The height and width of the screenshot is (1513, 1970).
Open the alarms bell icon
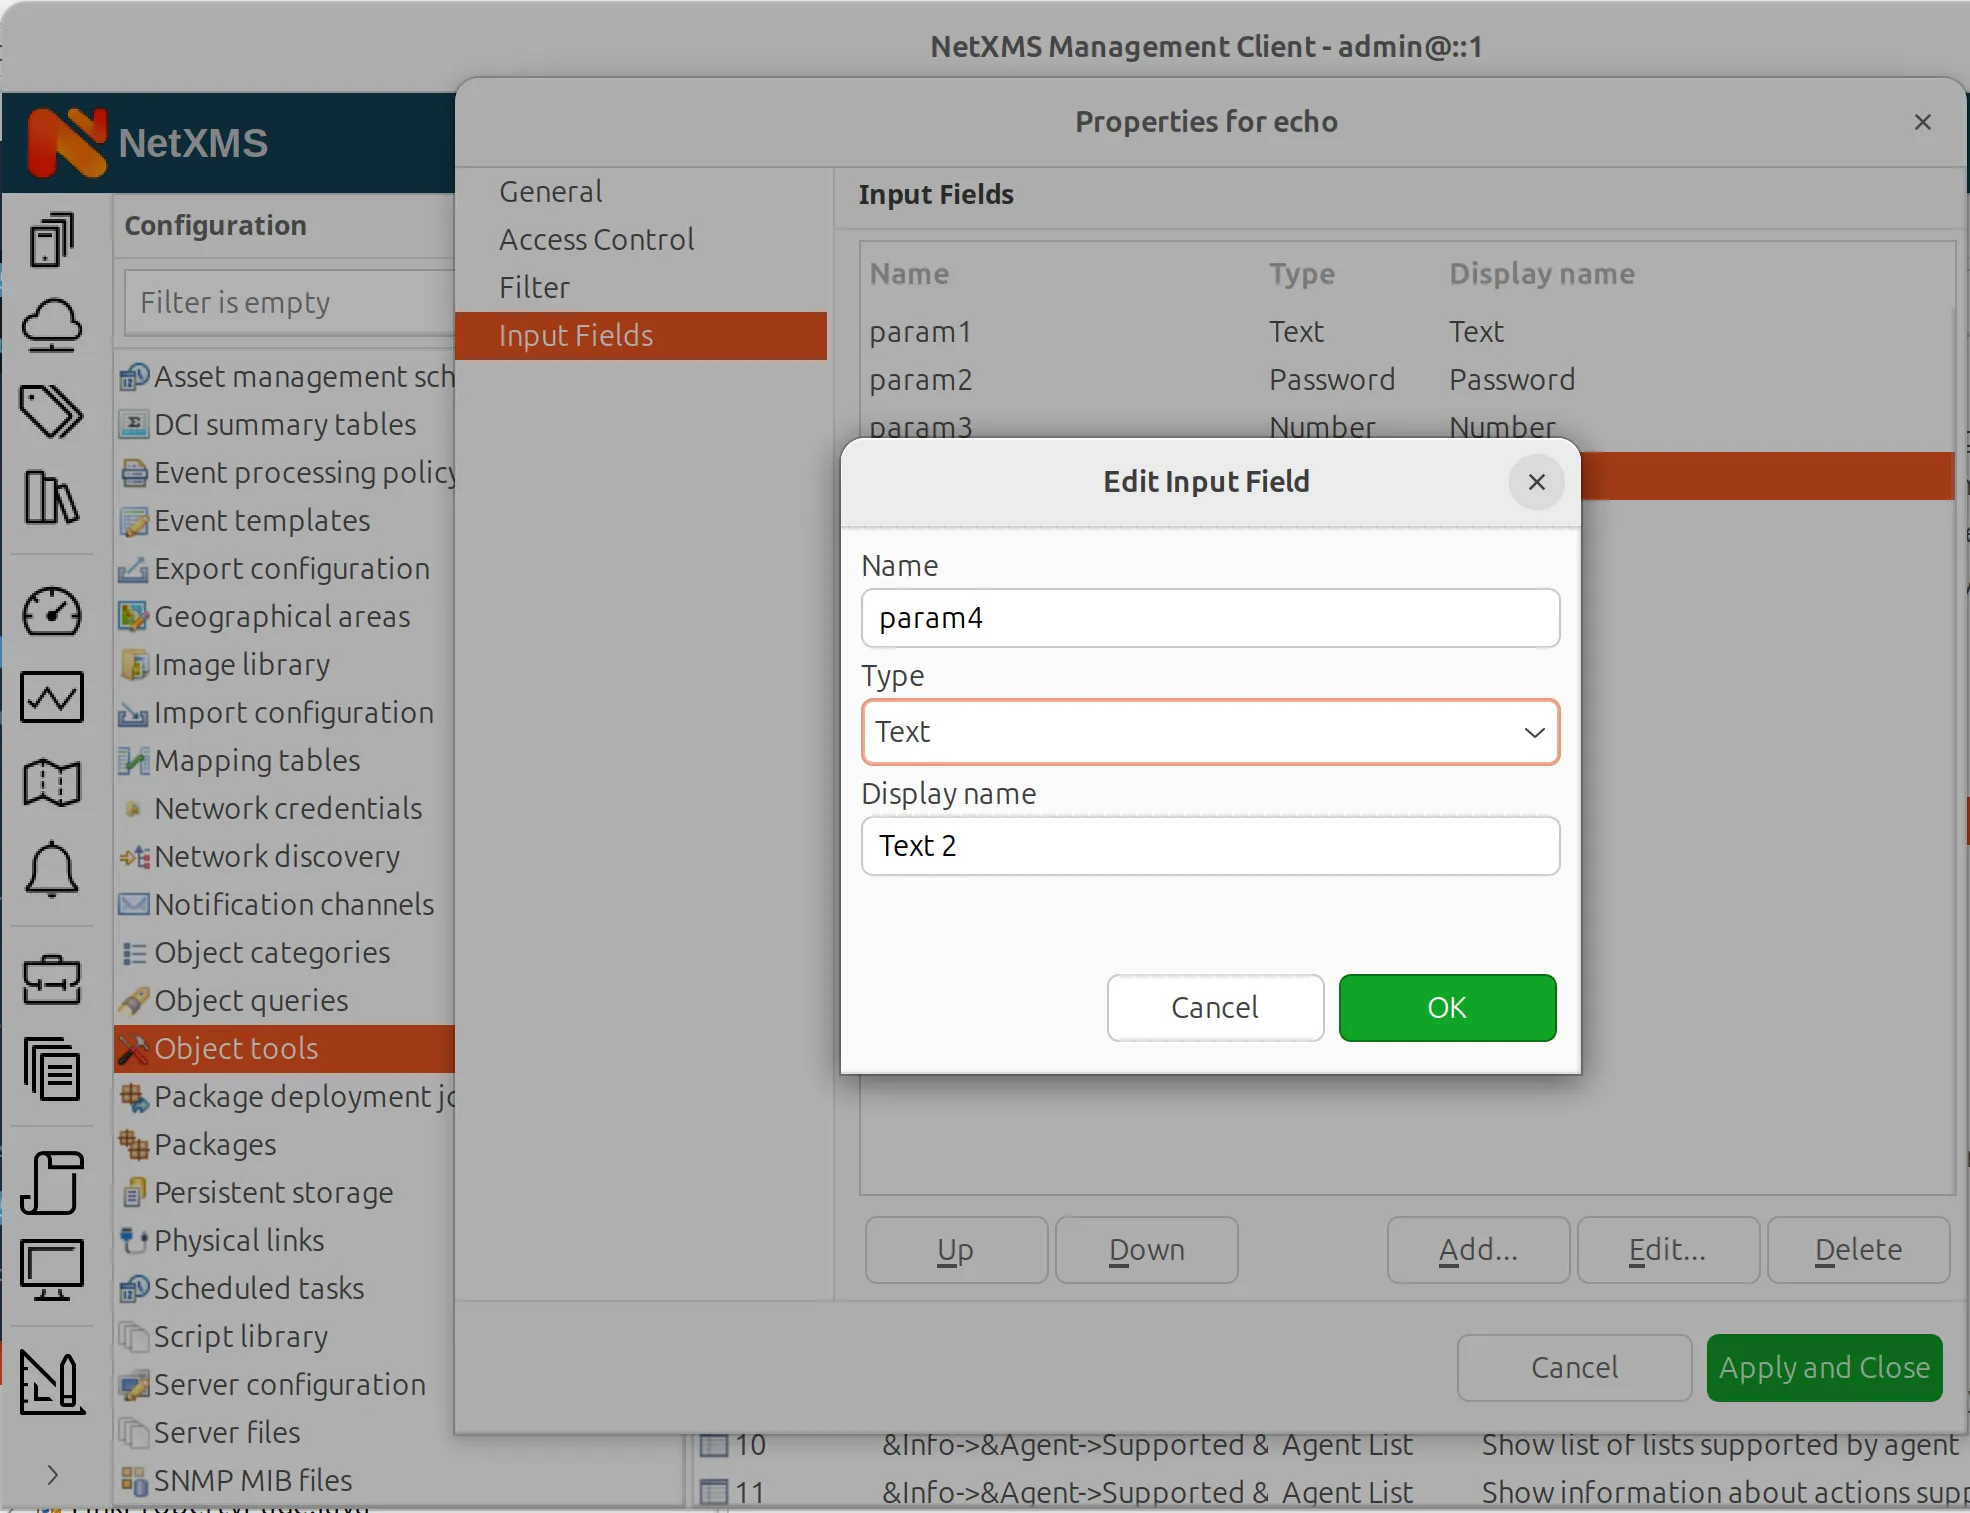click(52, 871)
